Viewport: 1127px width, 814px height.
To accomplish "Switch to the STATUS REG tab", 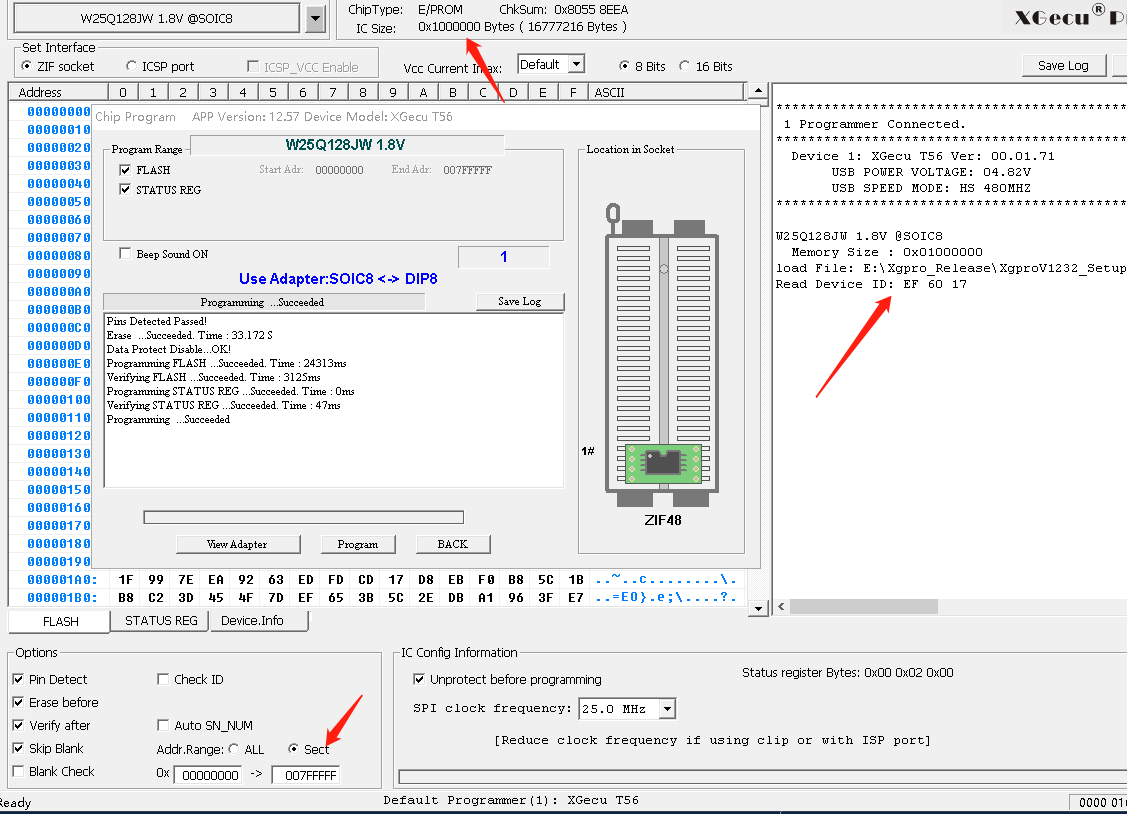I will pos(161,621).
